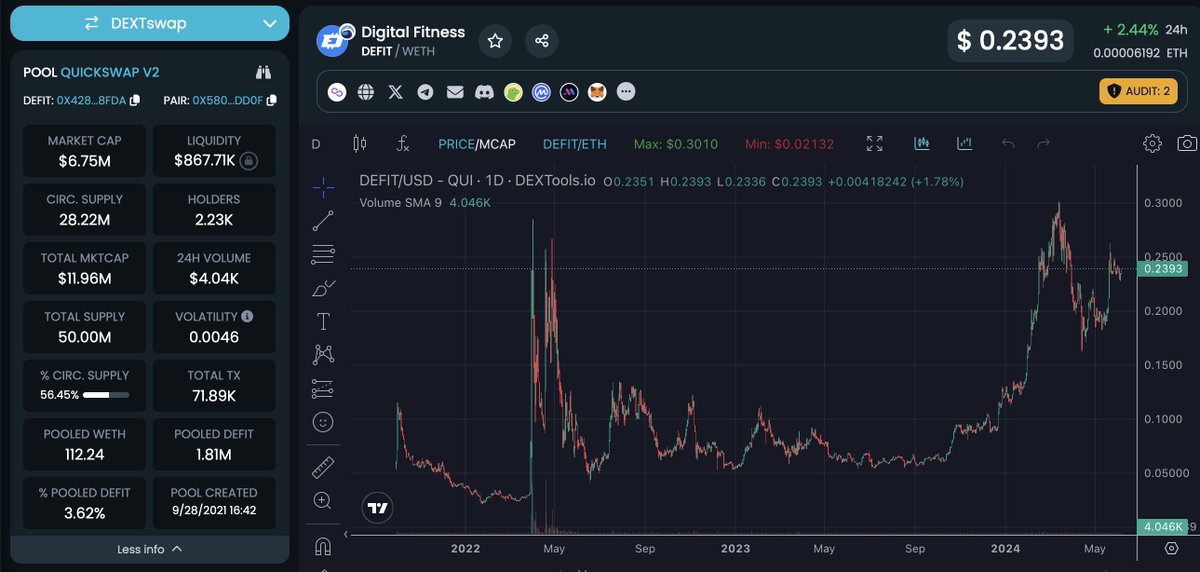This screenshot has height=572, width=1200.
Task: Open the AUDIT: 2 report
Action: coord(1137,91)
